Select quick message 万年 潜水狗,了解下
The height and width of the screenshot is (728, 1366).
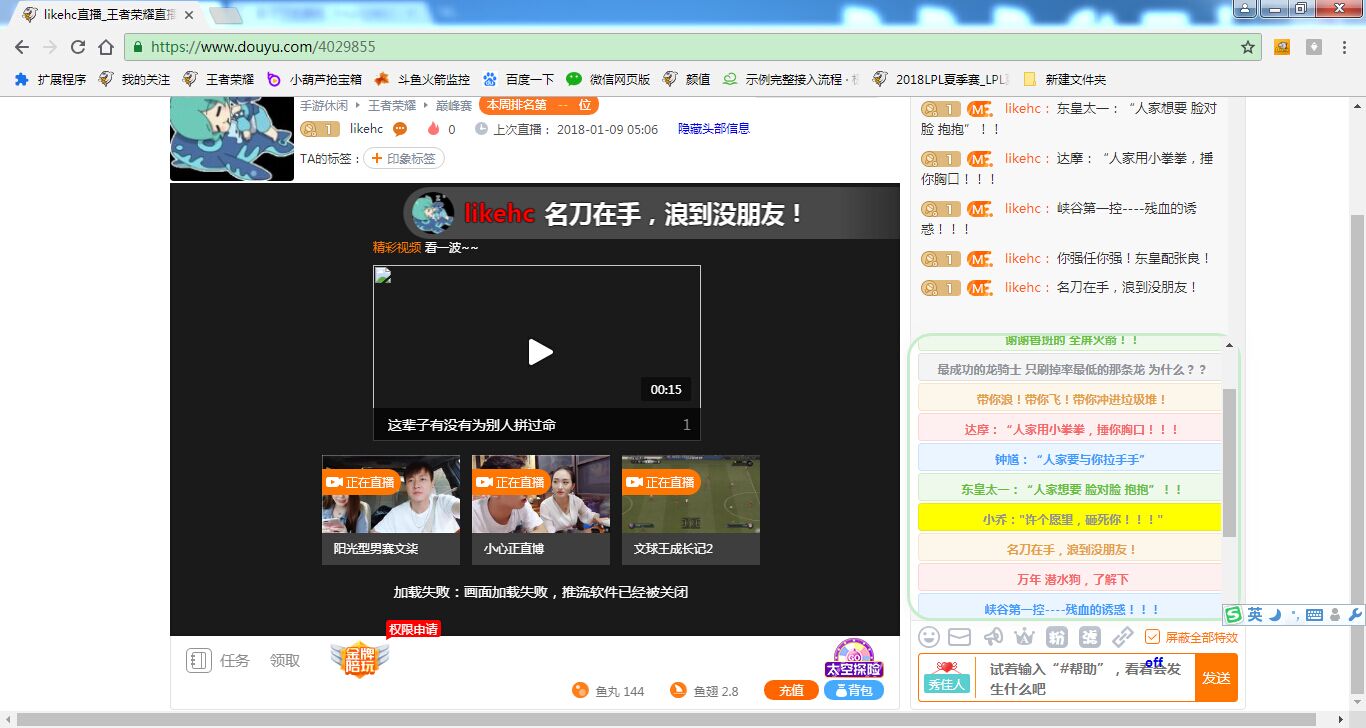coord(1070,579)
